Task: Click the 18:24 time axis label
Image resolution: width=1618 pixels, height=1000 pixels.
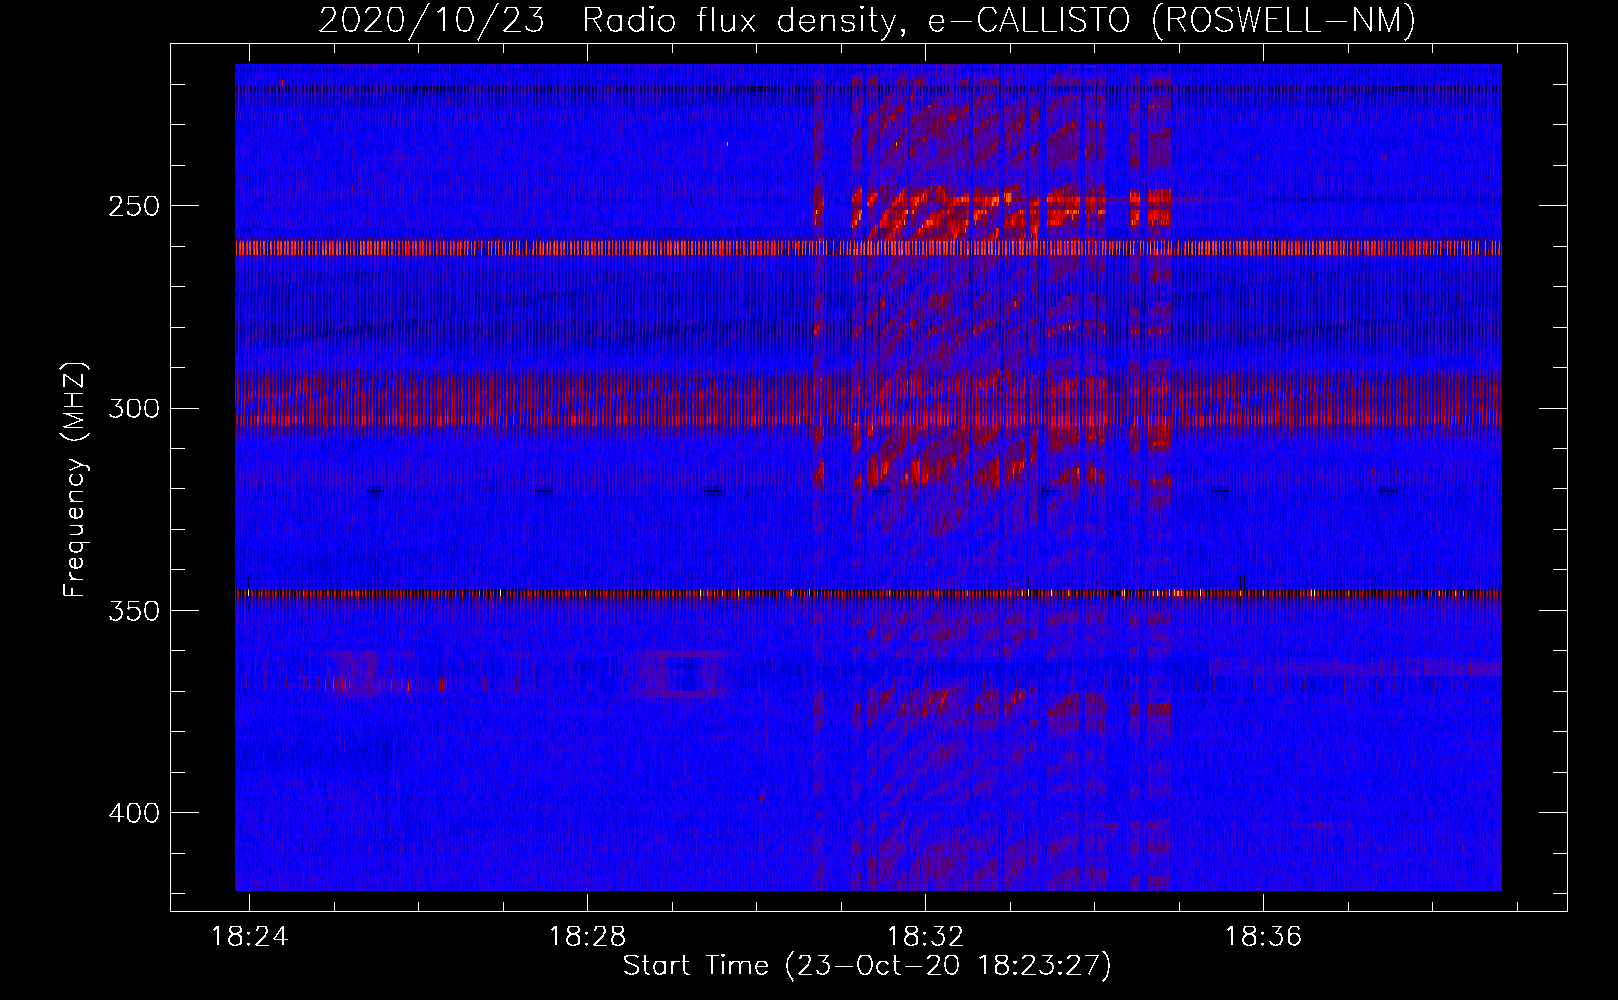Action: 249,936
